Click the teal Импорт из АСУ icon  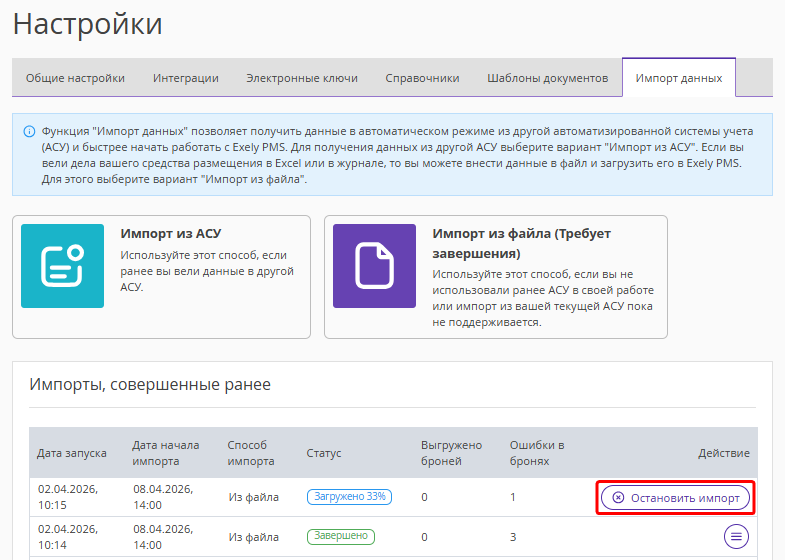63,266
